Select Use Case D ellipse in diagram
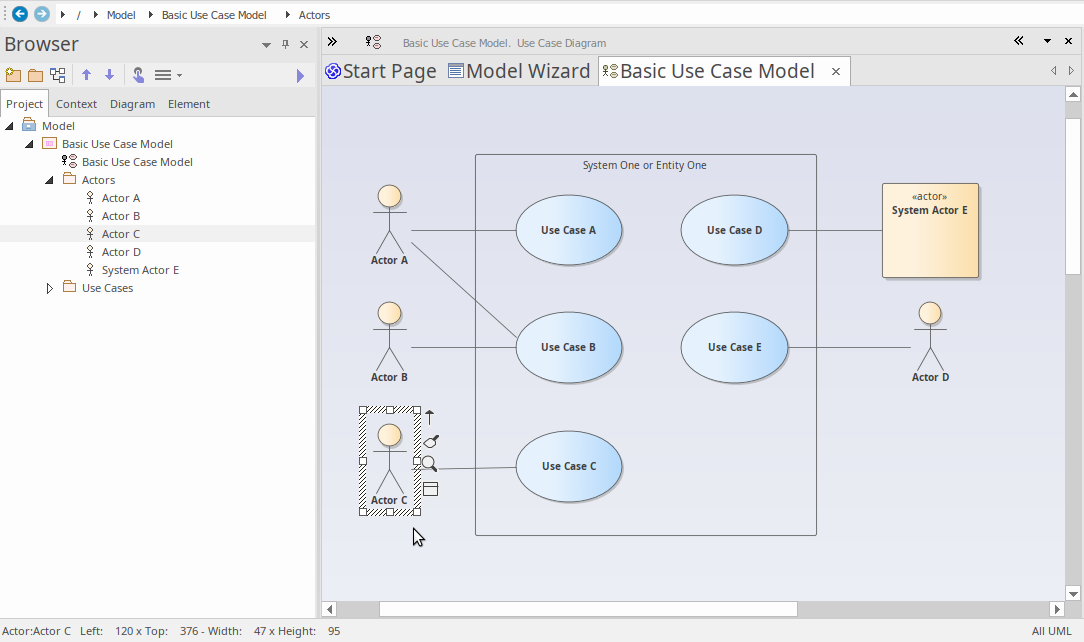Image resolution: width=1084 pixels, height=642 pixels. [x=734, y=230]
